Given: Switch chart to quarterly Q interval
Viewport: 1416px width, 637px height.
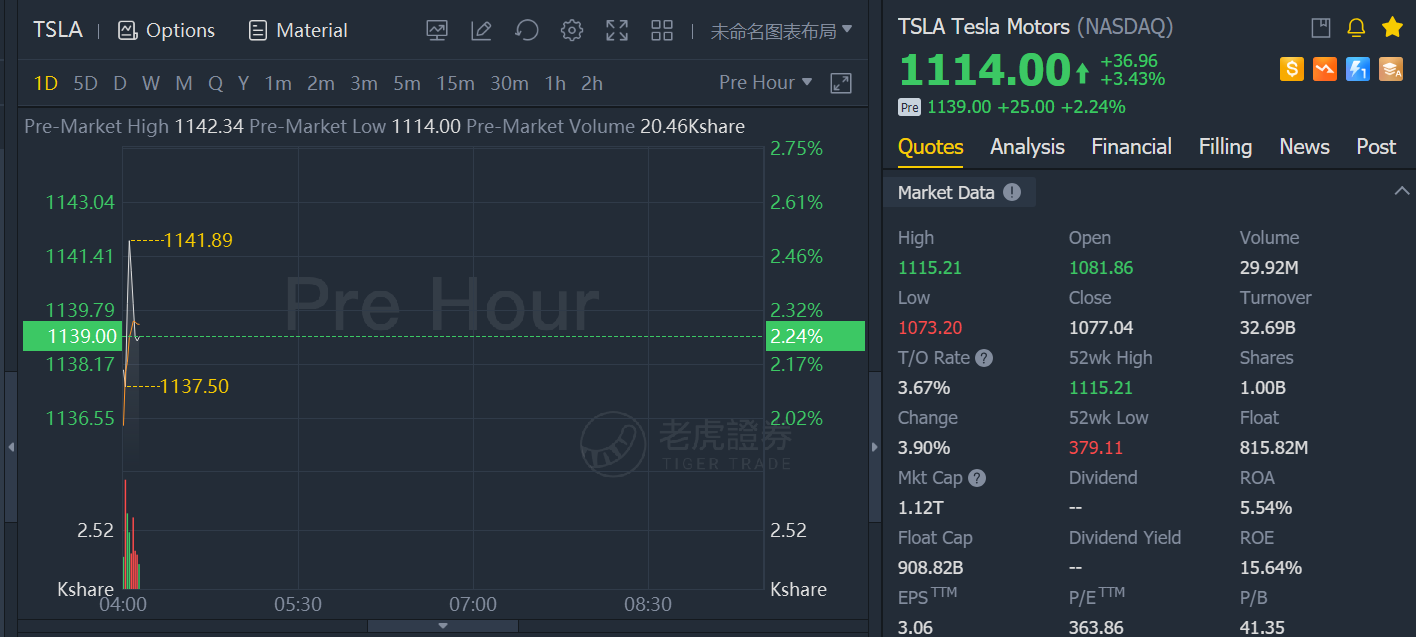Looking at the screenshot, I should point(215,83).
